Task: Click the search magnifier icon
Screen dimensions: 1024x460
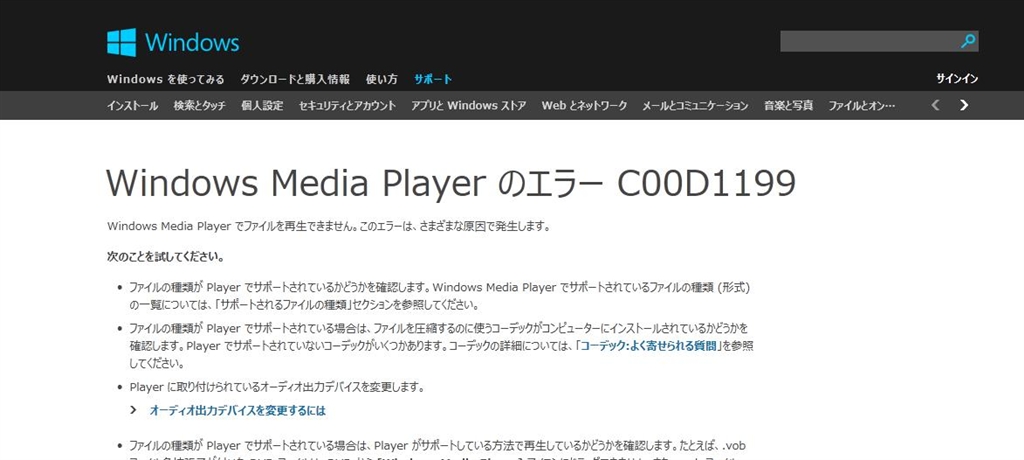Action: [x=968, y=41]
